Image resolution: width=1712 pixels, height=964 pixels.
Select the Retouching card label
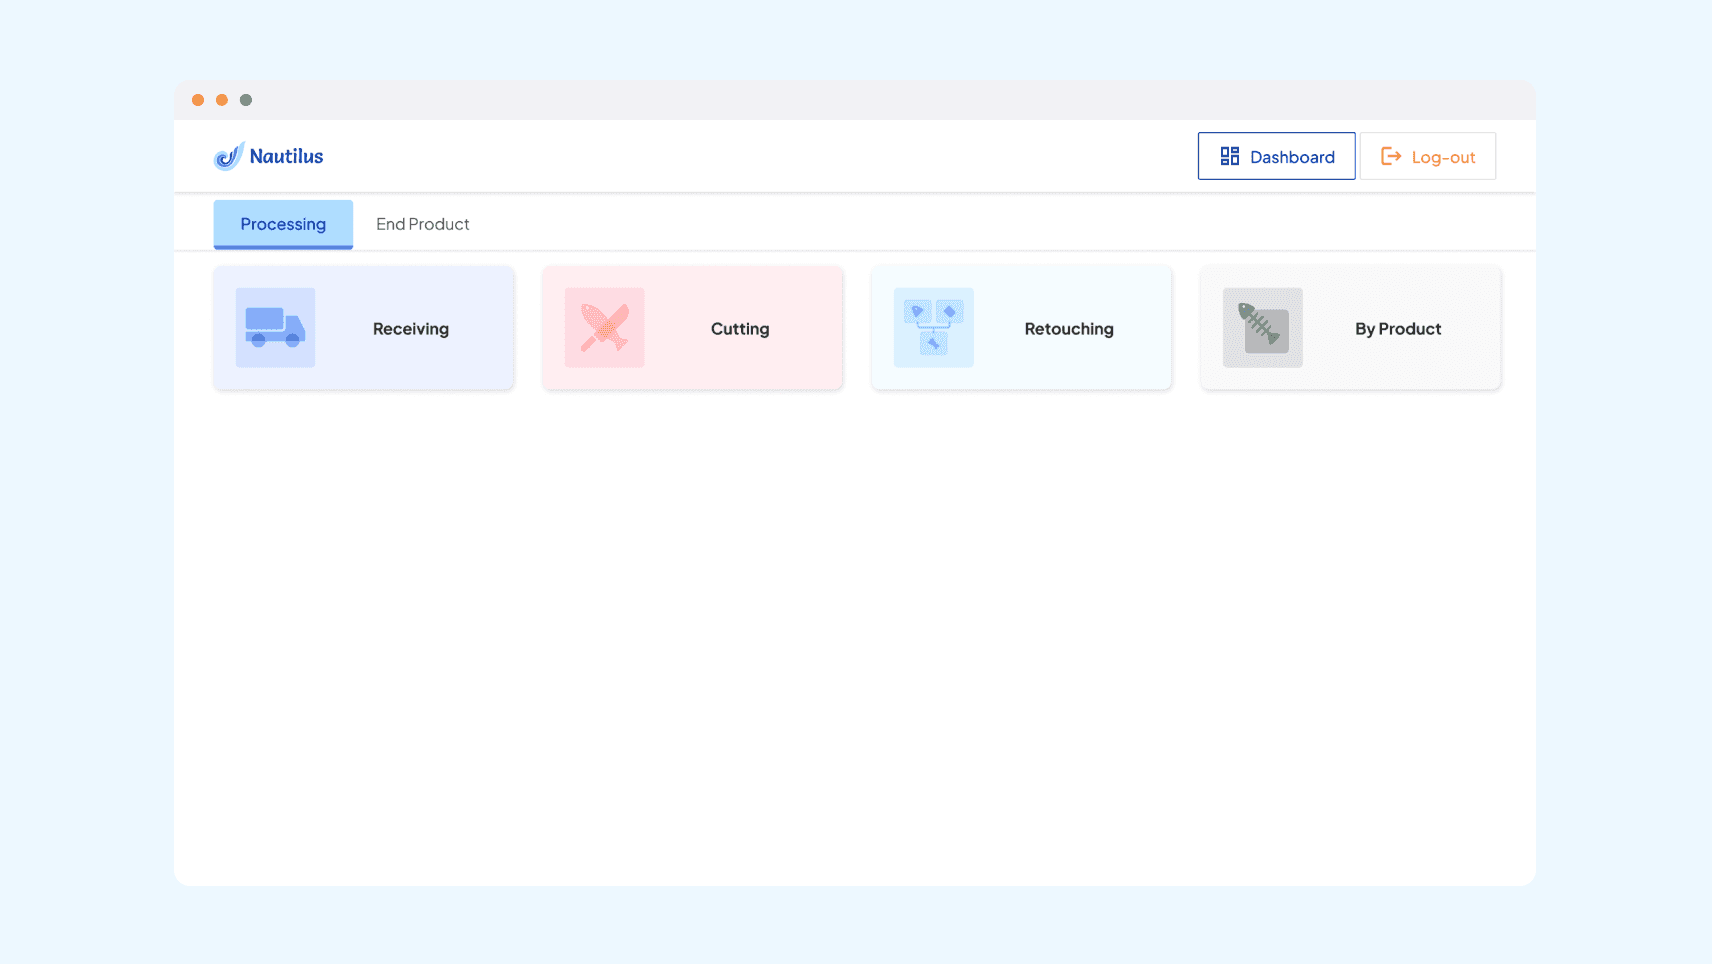[1069, 329]
